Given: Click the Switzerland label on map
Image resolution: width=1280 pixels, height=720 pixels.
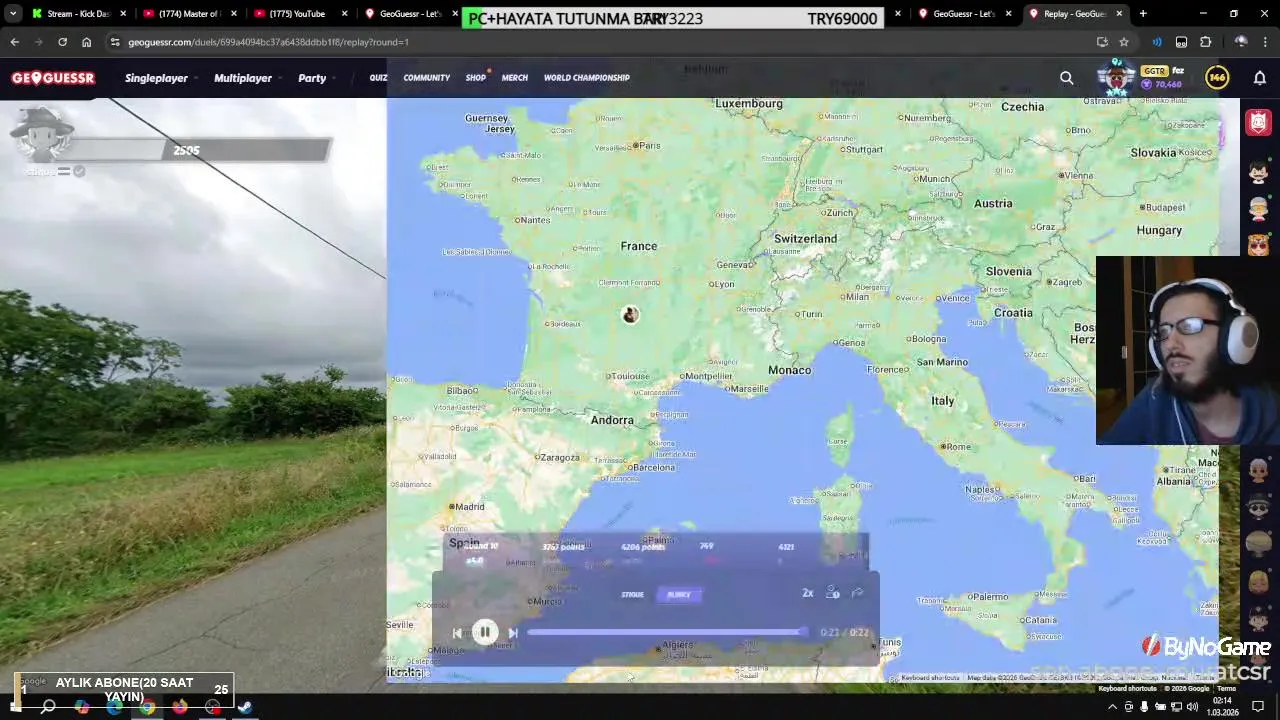Looking at the screenshot, I should pyautogui.click(x=805, y=239).
